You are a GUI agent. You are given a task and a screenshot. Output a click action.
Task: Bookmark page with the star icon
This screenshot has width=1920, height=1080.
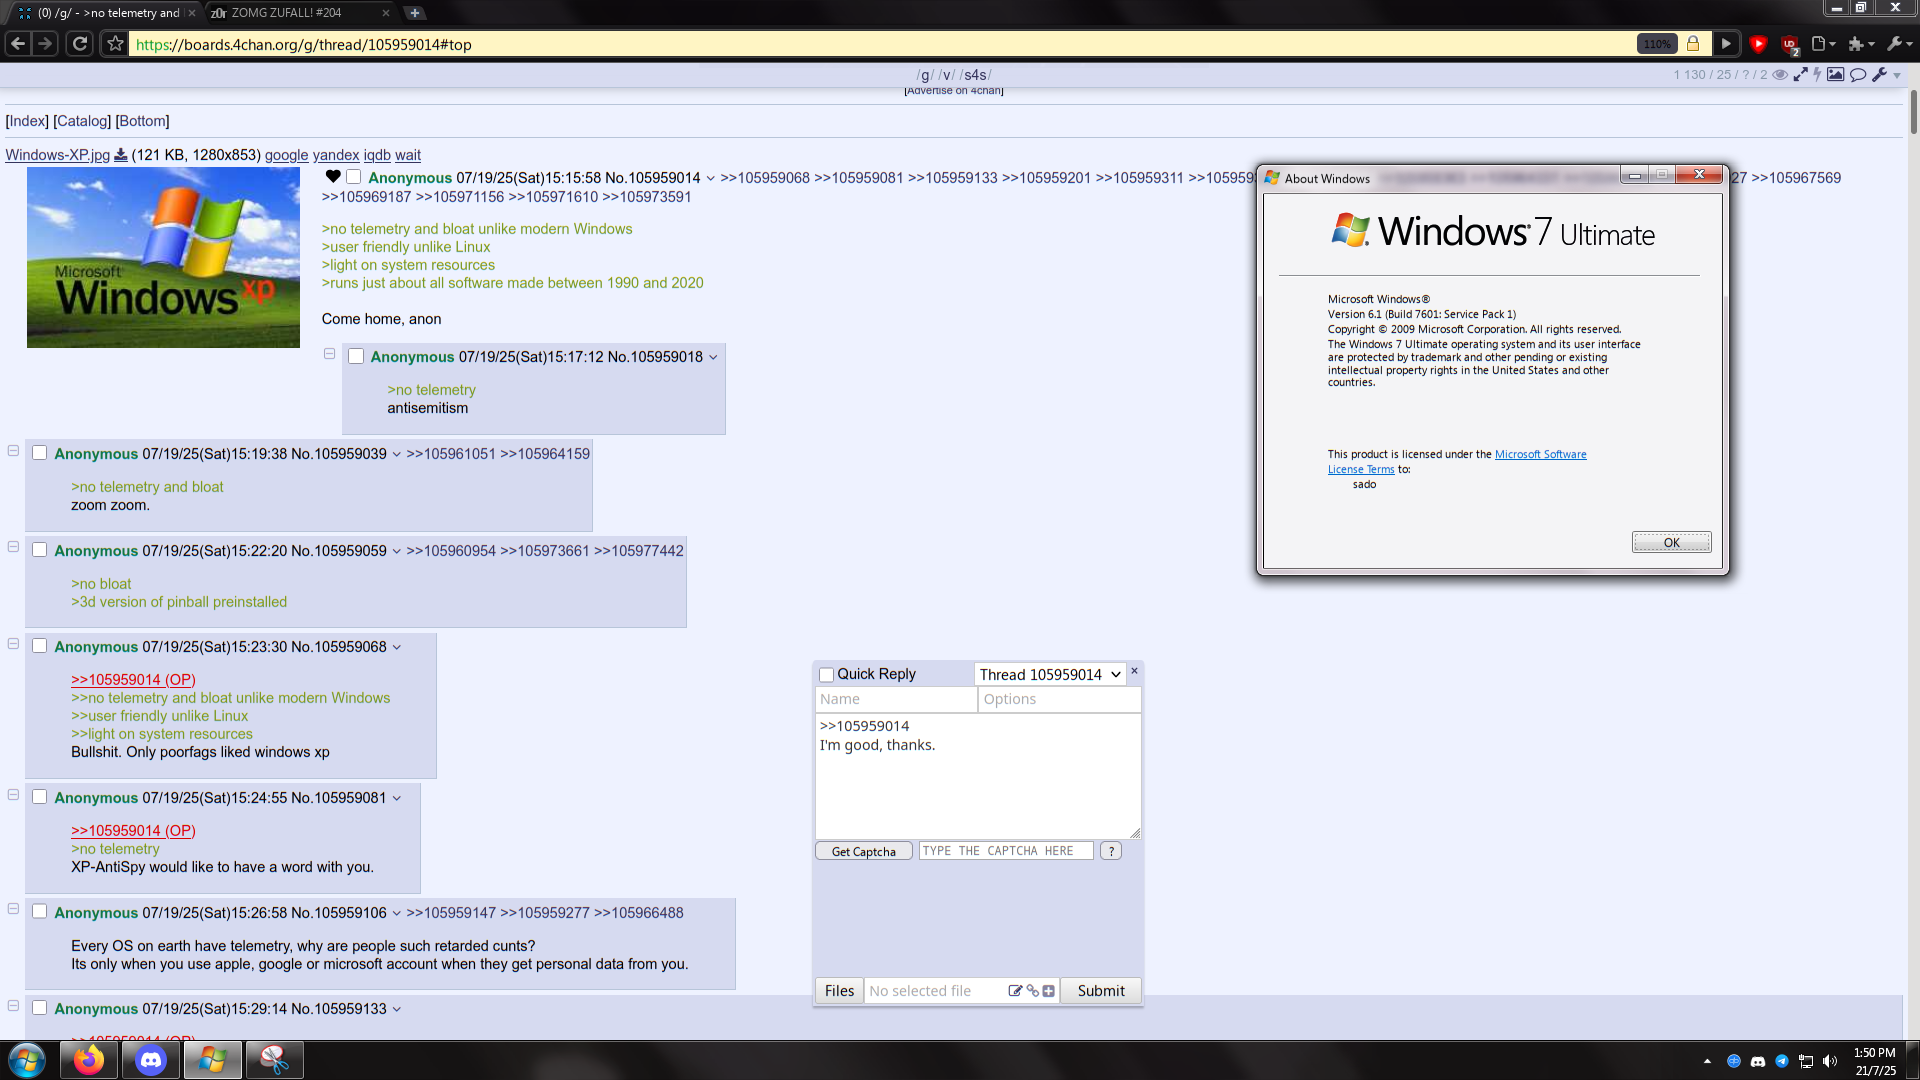tap(115, 44)
